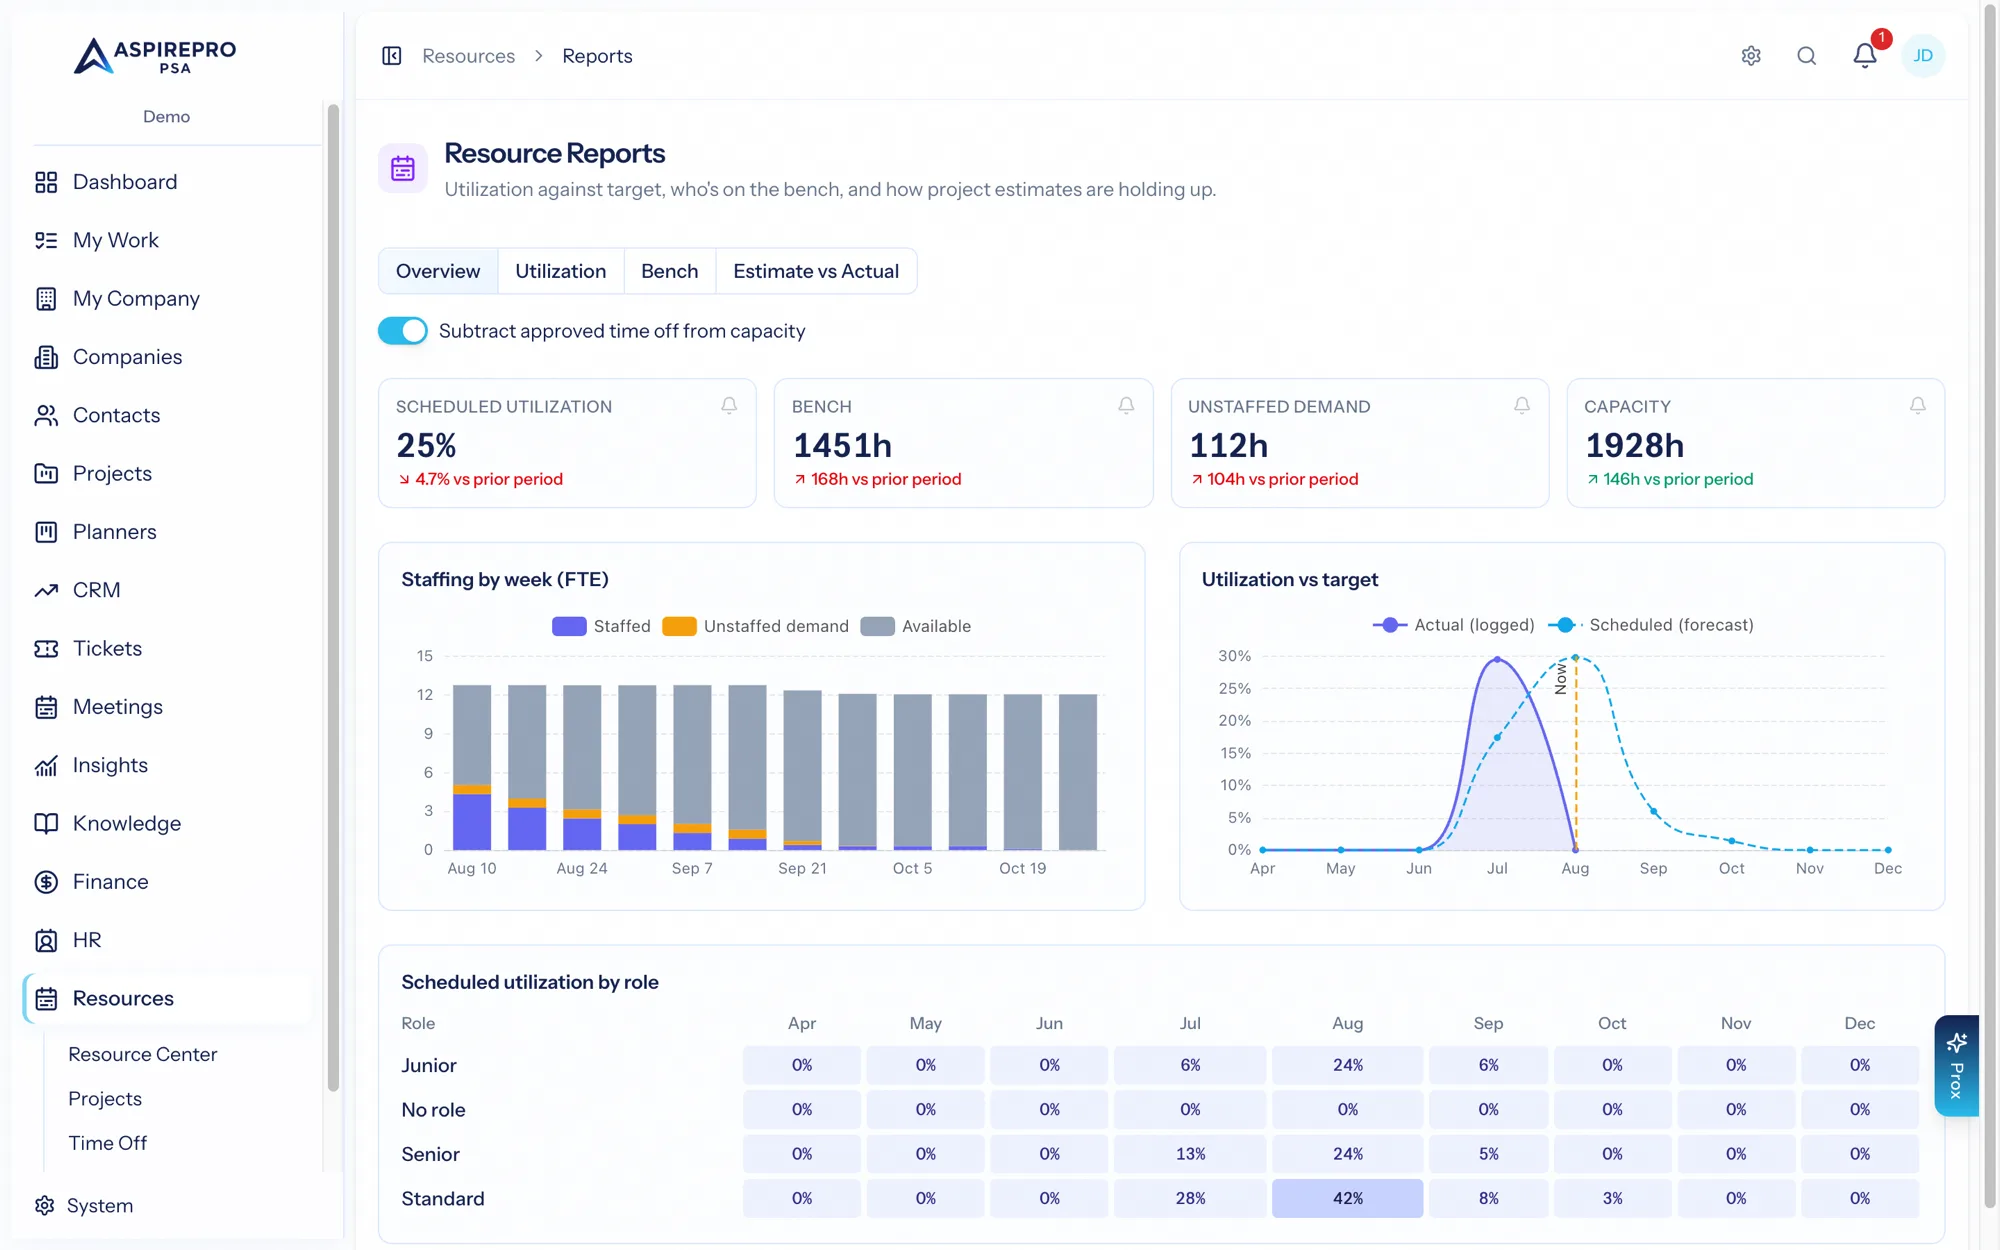
Task: Click Resources breadcrumb link
Action: pos(469,56)
